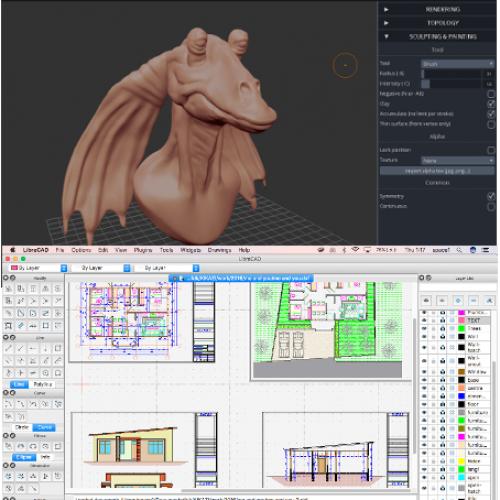Viewport: 500px width, 500px height.
Task: Click the green Trees layer color swatch
Action: 461,328
